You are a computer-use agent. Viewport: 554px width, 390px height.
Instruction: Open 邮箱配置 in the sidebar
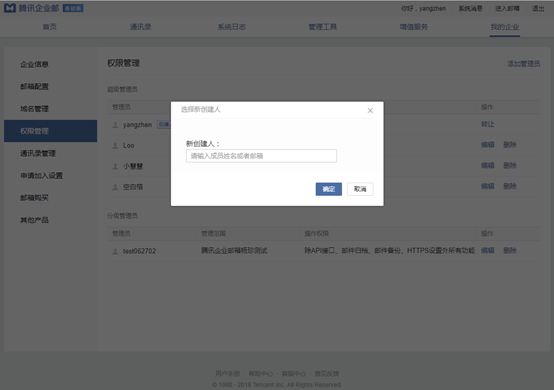point(51,87)
